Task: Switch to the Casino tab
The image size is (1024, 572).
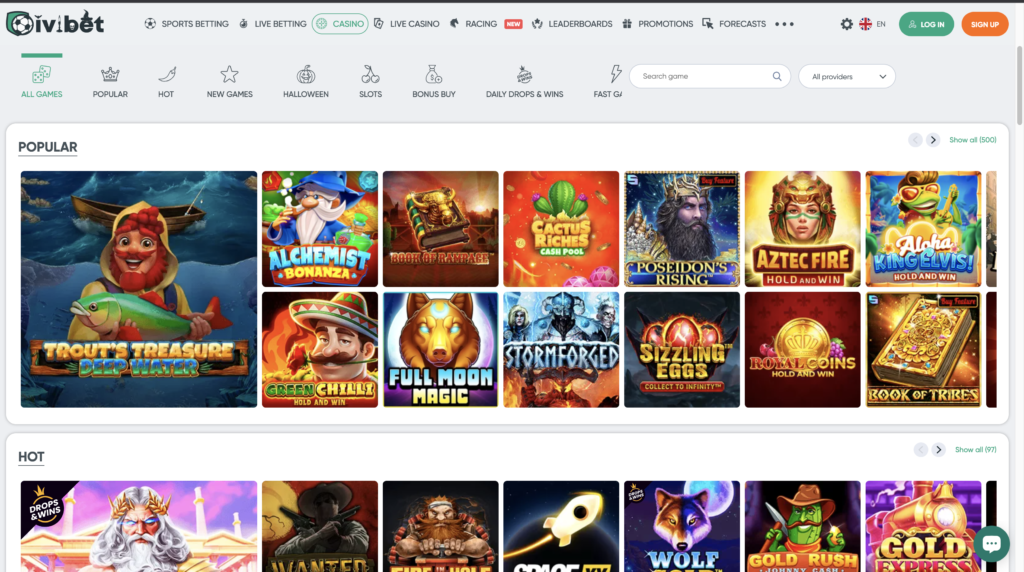Action: [x=340, y=24]
